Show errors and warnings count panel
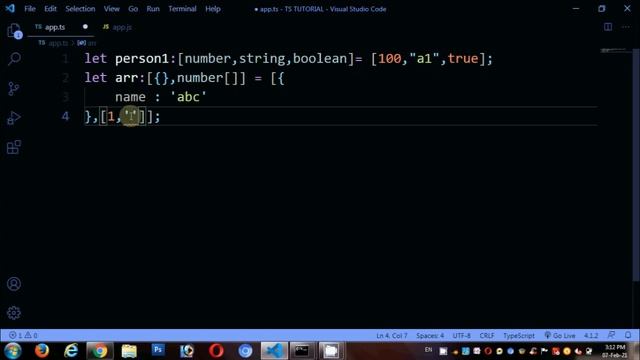Viewport: 640px width, 360px height. [23, 335]
